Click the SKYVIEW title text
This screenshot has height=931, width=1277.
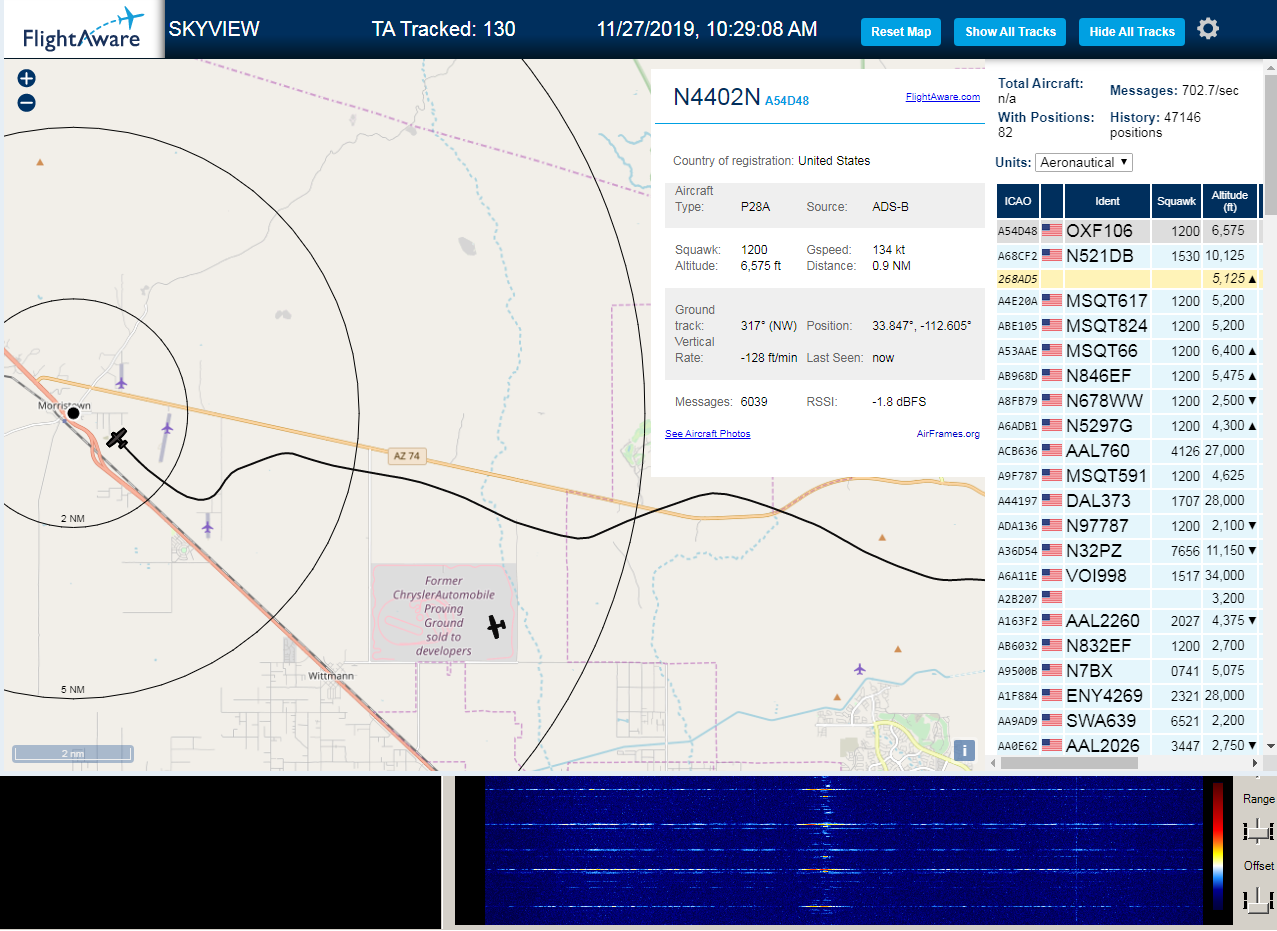(x=214, y=29)
